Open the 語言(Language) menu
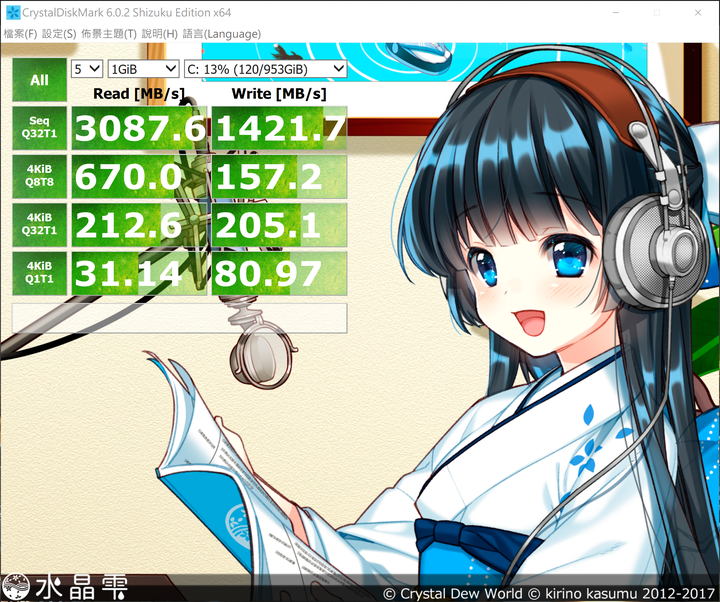The height and width of the screenshot is (602, 720). tap(222, 34)
